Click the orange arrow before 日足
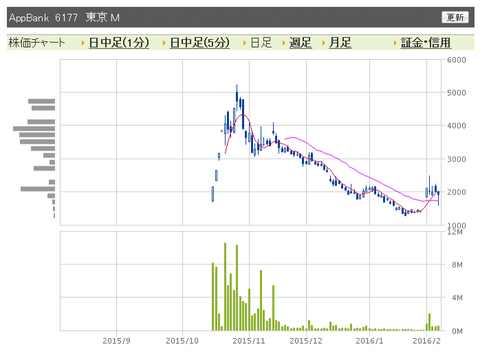The height and width of the screenshot is (360, 480). 245,43
